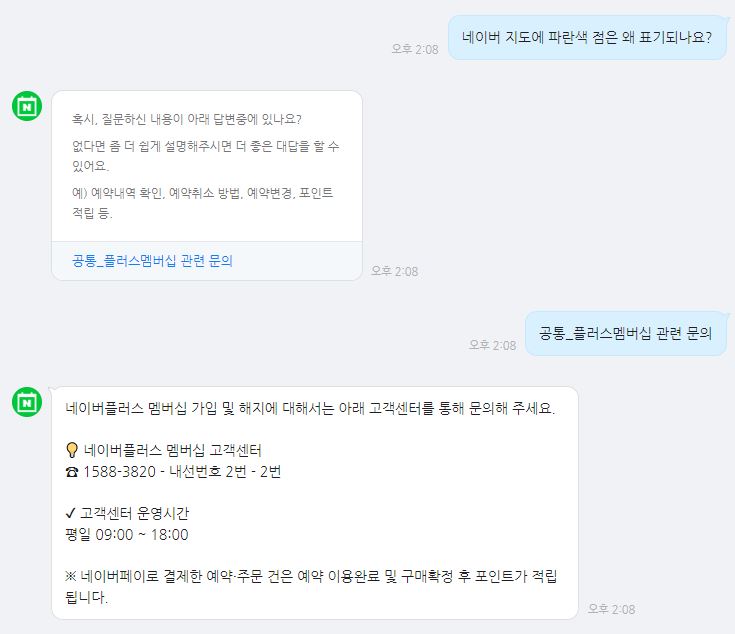735x634 pixels.
Task: Click the timestamp after the 고객센터 reply
Action: pyautogui.click(x=611, y=609)
